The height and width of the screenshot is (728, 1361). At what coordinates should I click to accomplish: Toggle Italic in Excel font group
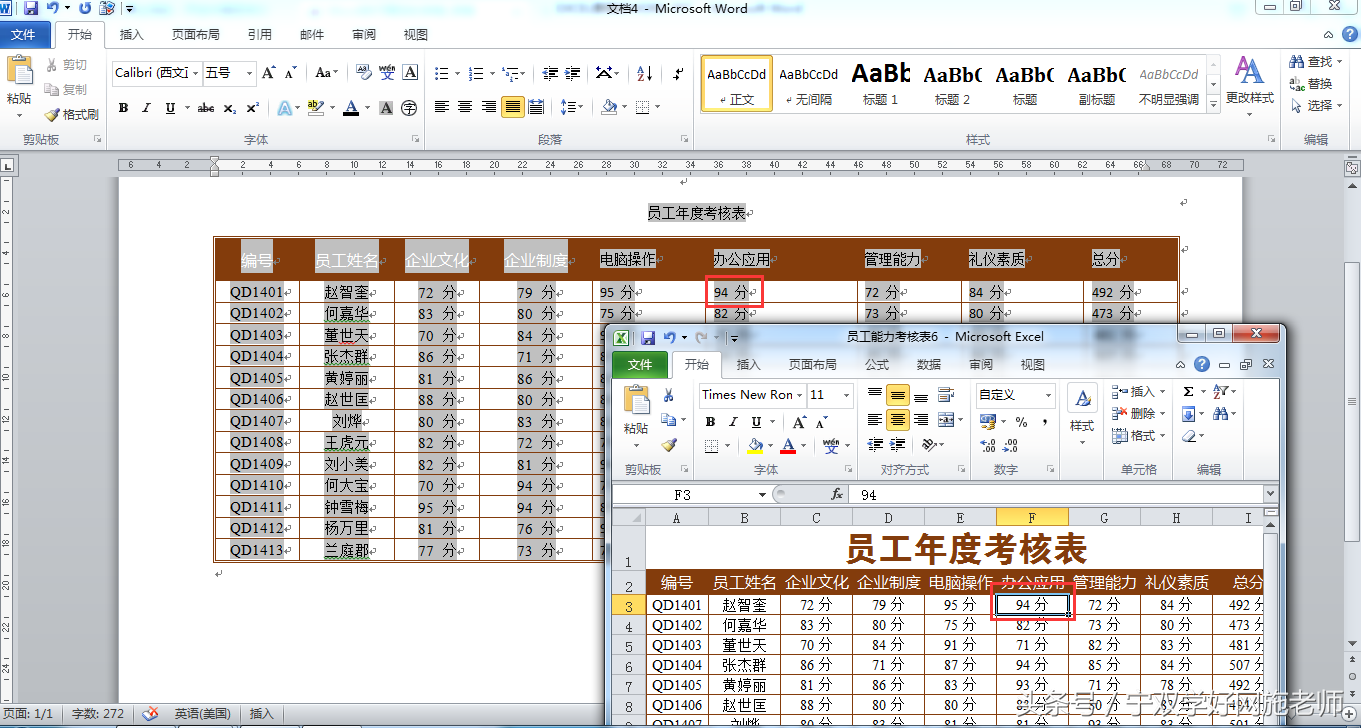pos(733,422)
